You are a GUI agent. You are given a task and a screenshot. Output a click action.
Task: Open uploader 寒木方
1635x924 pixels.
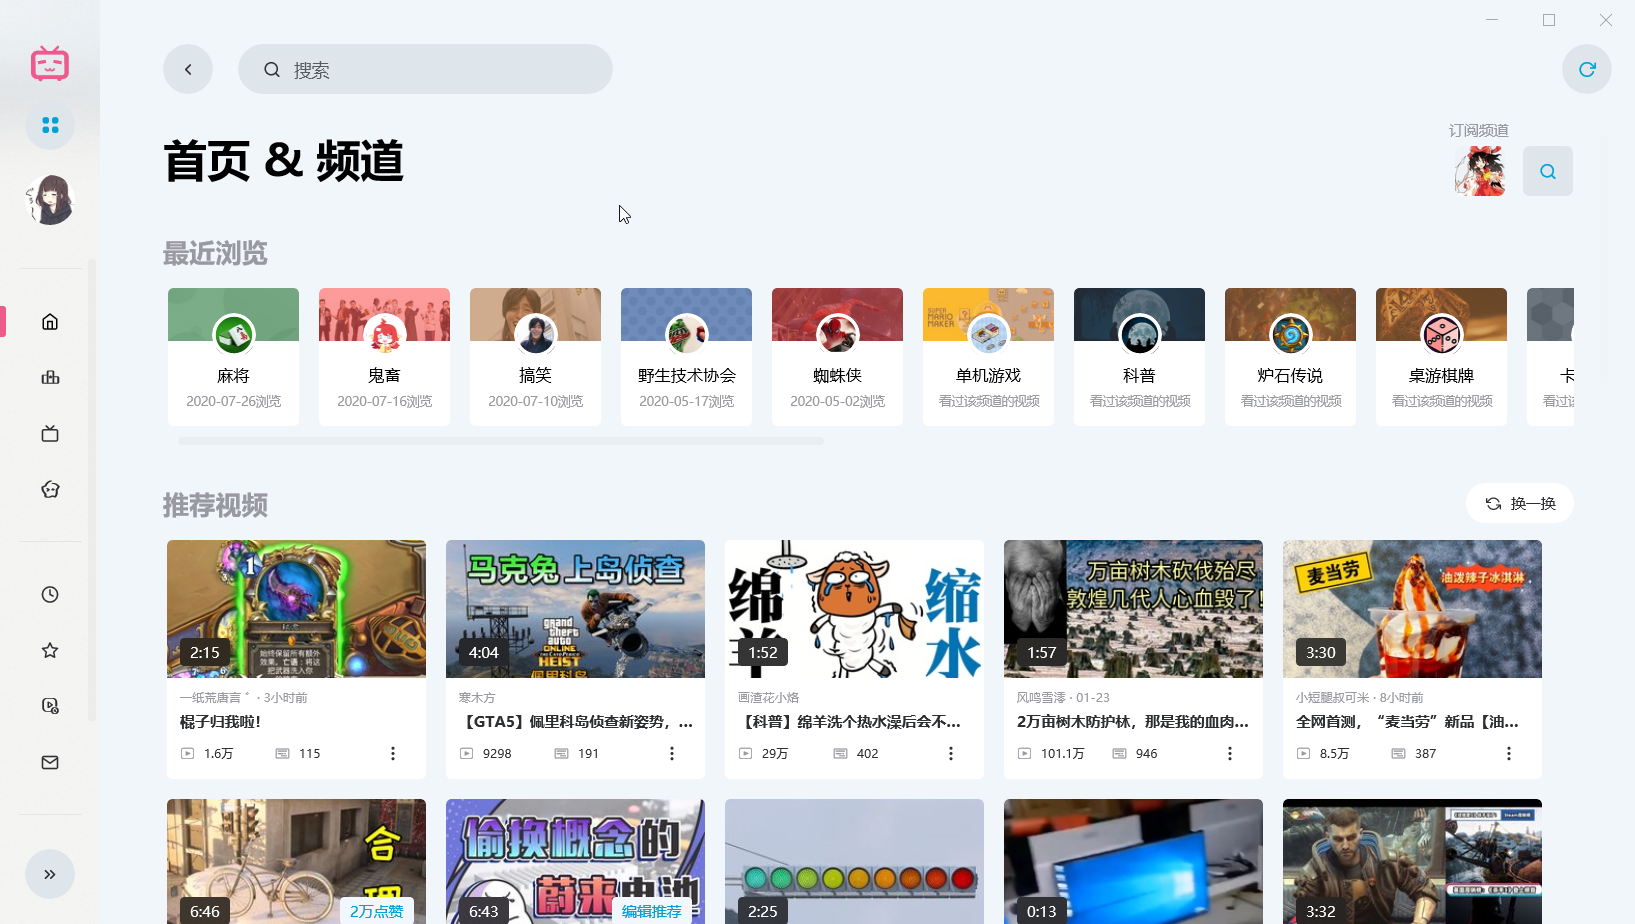[x=477, y=698]
